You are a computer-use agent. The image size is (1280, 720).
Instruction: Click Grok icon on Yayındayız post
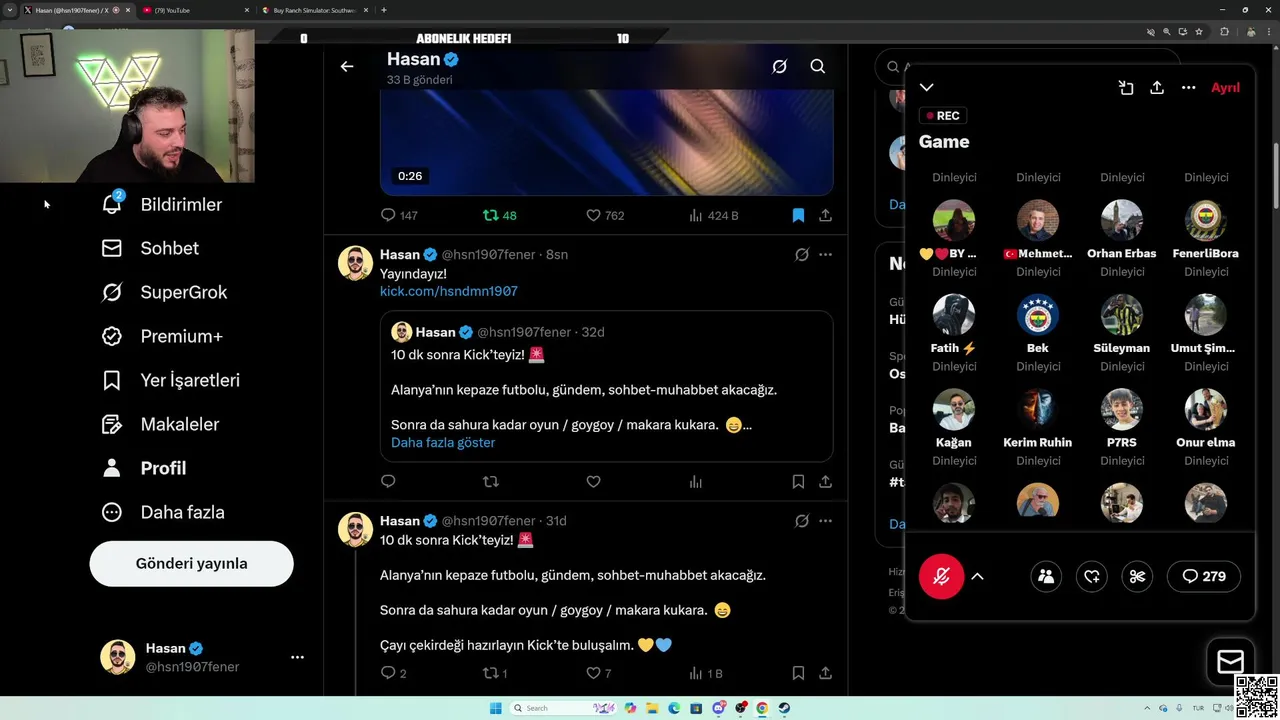coord(801,254)
